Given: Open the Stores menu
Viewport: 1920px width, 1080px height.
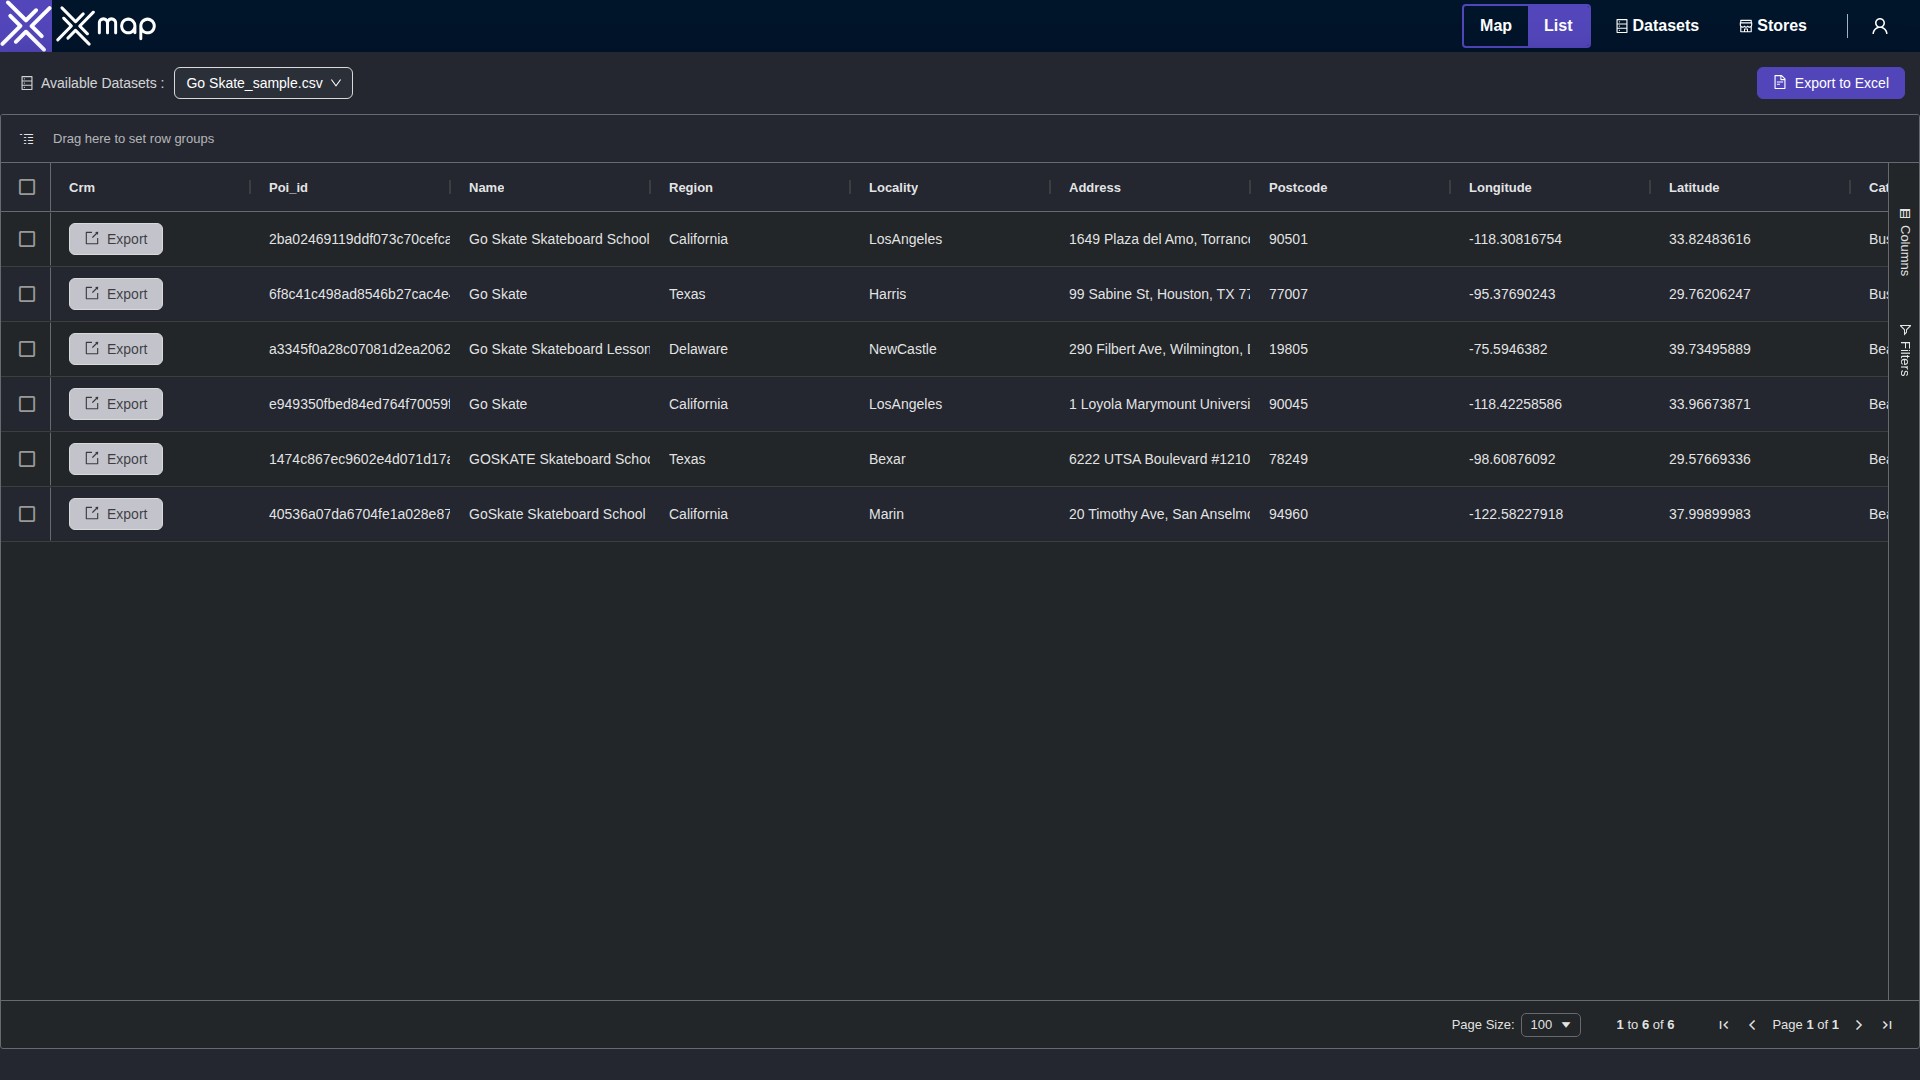Looking at the screenshot, I should [x=1773, y=26].
